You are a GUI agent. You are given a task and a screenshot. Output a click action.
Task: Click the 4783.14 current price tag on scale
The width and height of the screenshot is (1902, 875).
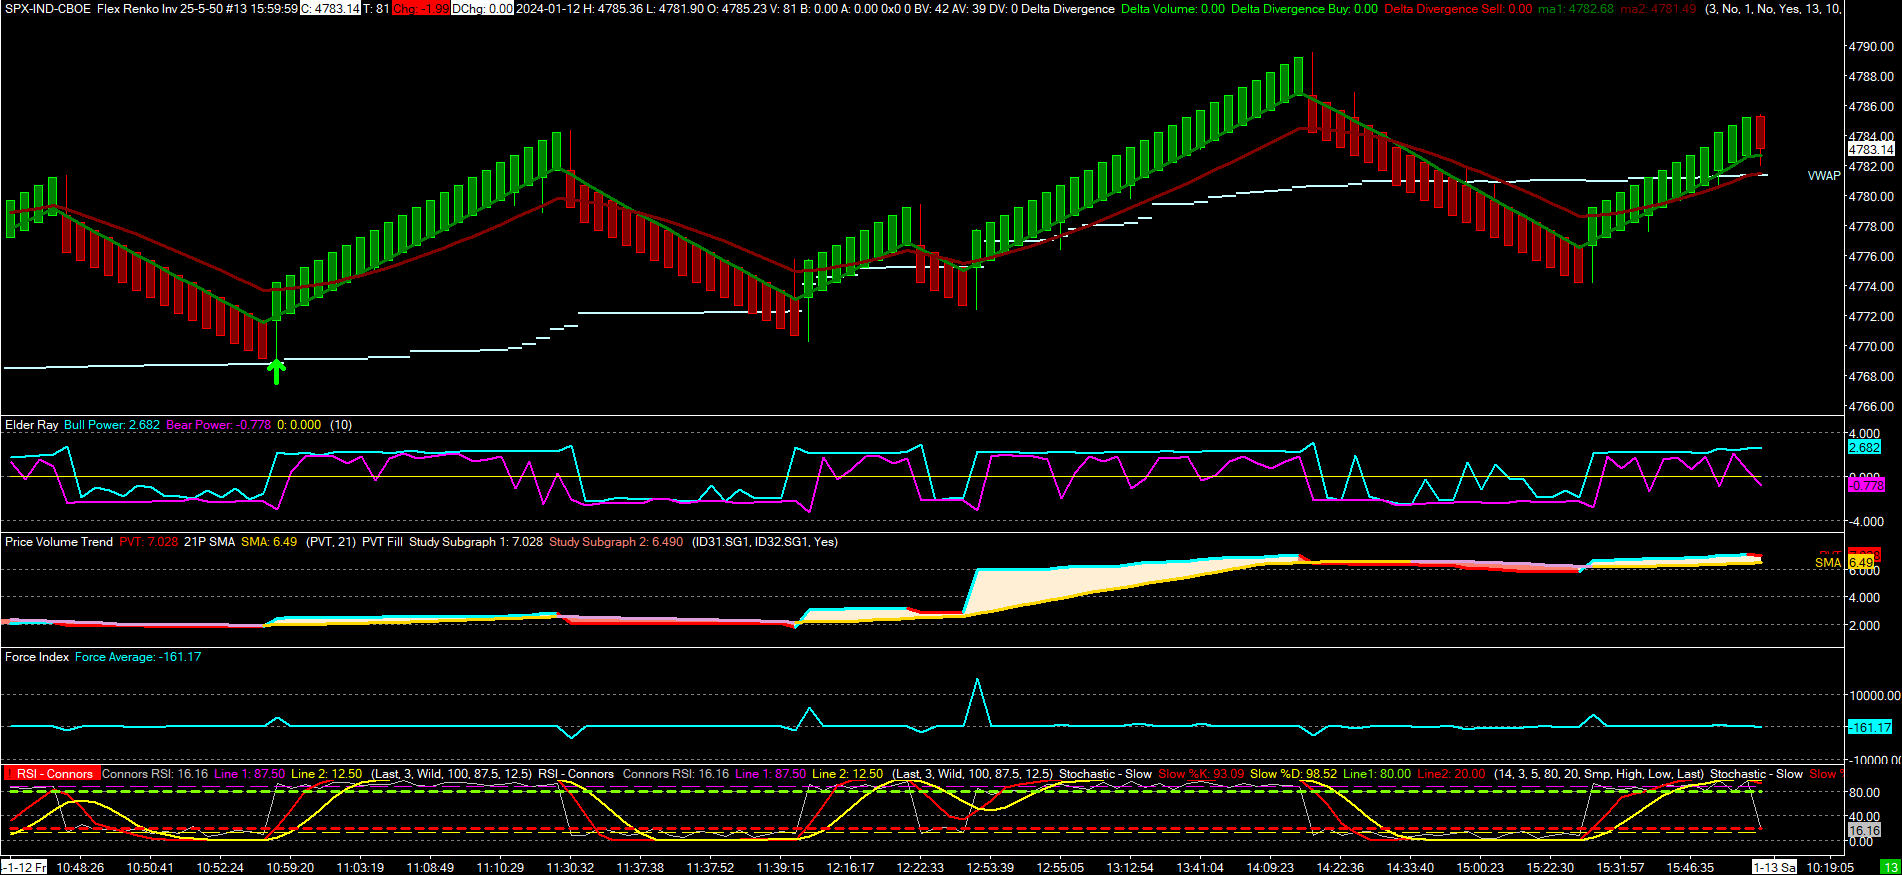pyautogui.click(x=1871, y=149)
